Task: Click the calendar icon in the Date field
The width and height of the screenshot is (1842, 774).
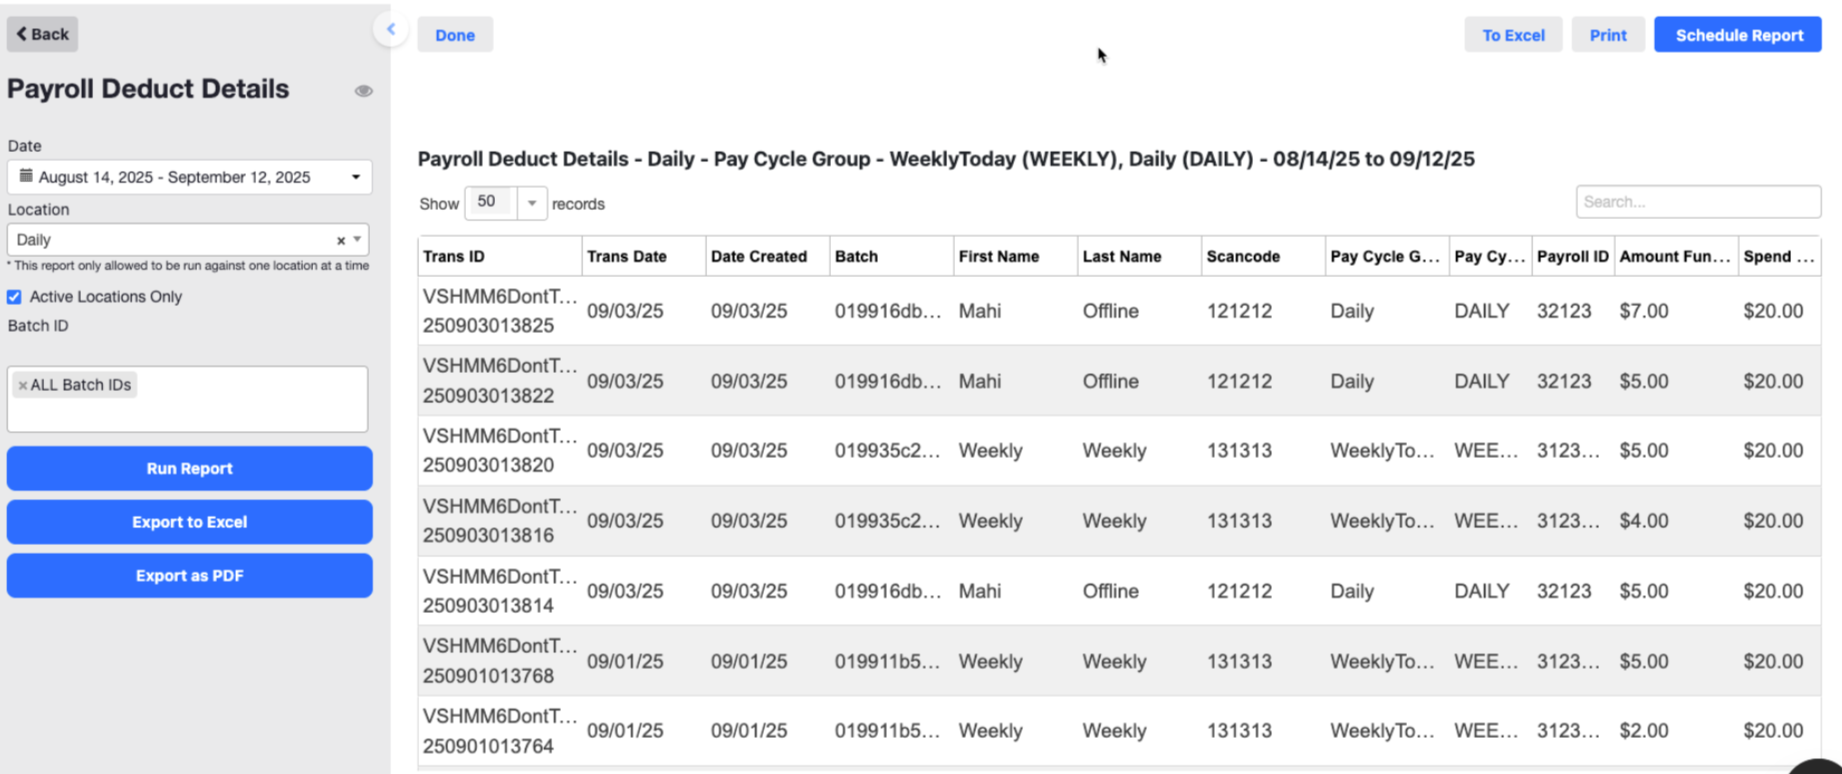Action: (x=26, y=176)
